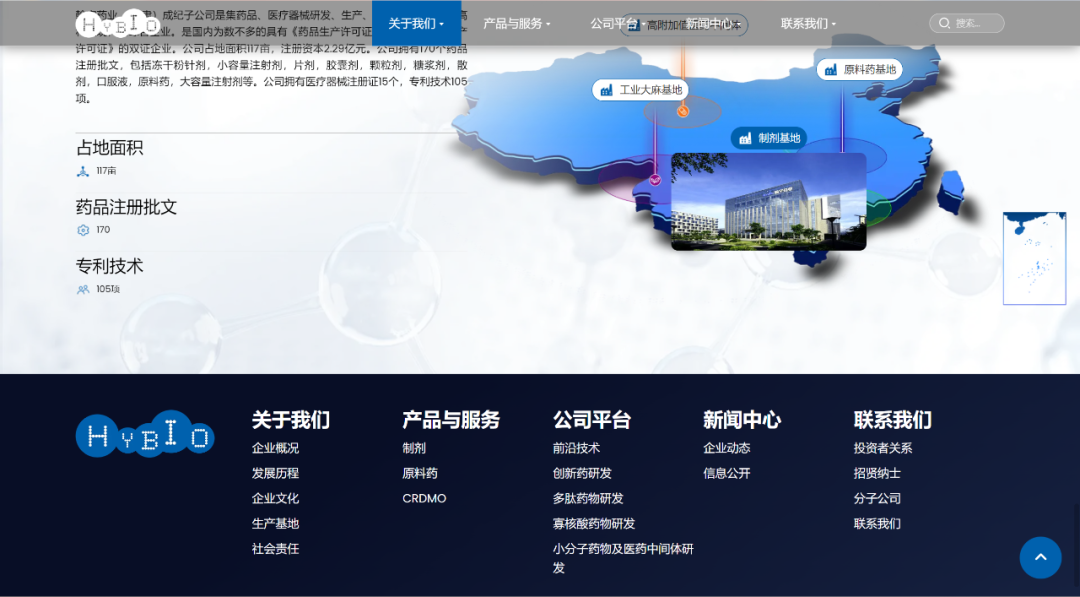The width and height of the screenshot is (1080, 597).
Task: Click the 117亩 value text
Action: click(106, 171)
